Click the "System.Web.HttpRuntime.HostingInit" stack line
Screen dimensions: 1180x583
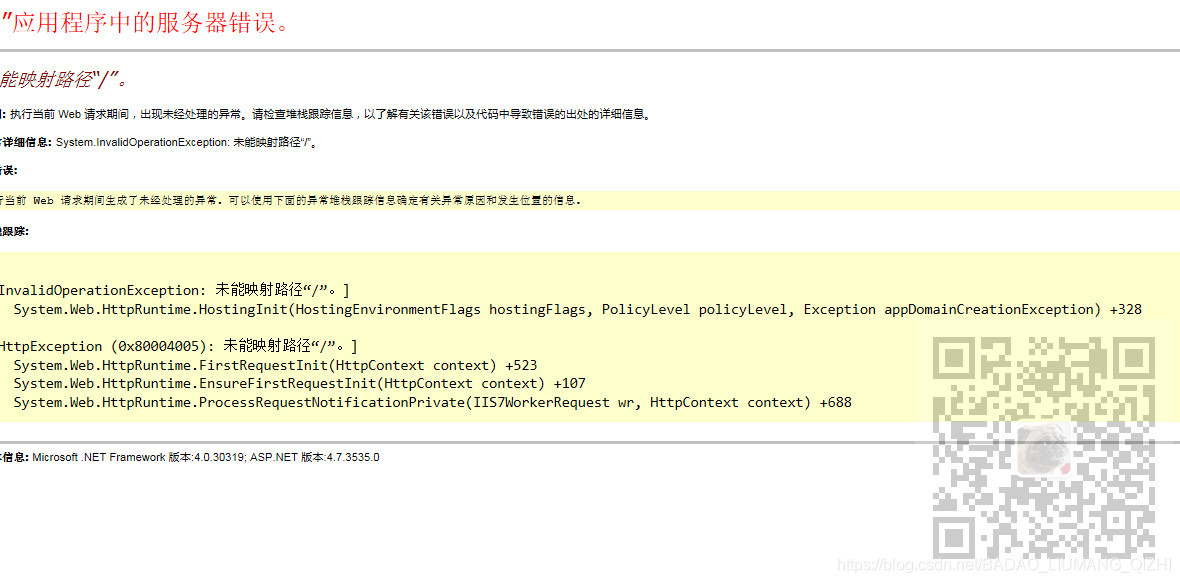point(578,309)
